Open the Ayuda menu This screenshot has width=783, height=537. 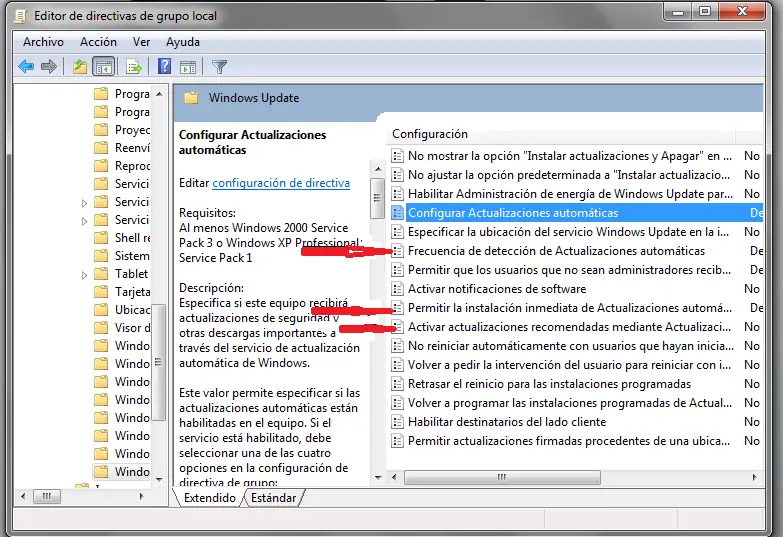[x=183, y=42]
